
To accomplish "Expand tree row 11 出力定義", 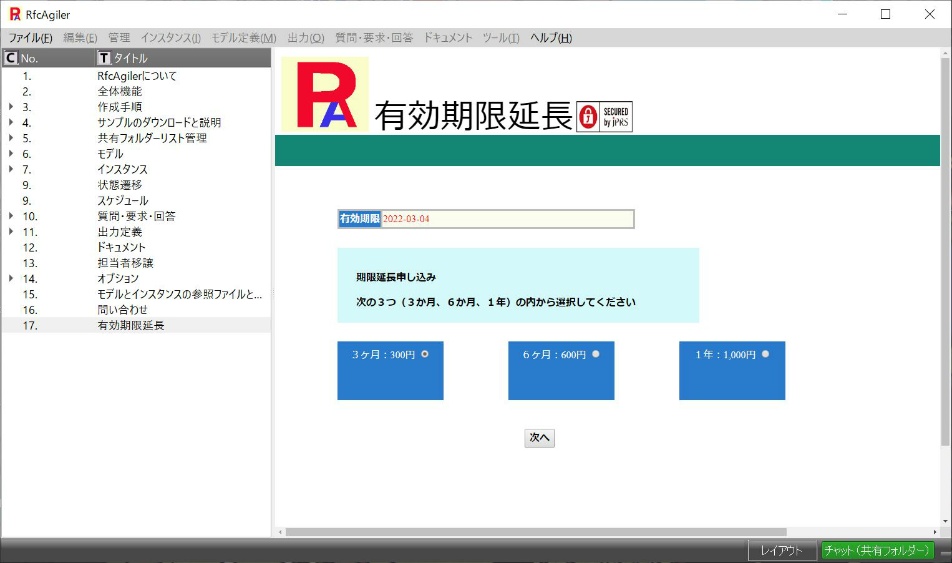I will pos(11,231).
